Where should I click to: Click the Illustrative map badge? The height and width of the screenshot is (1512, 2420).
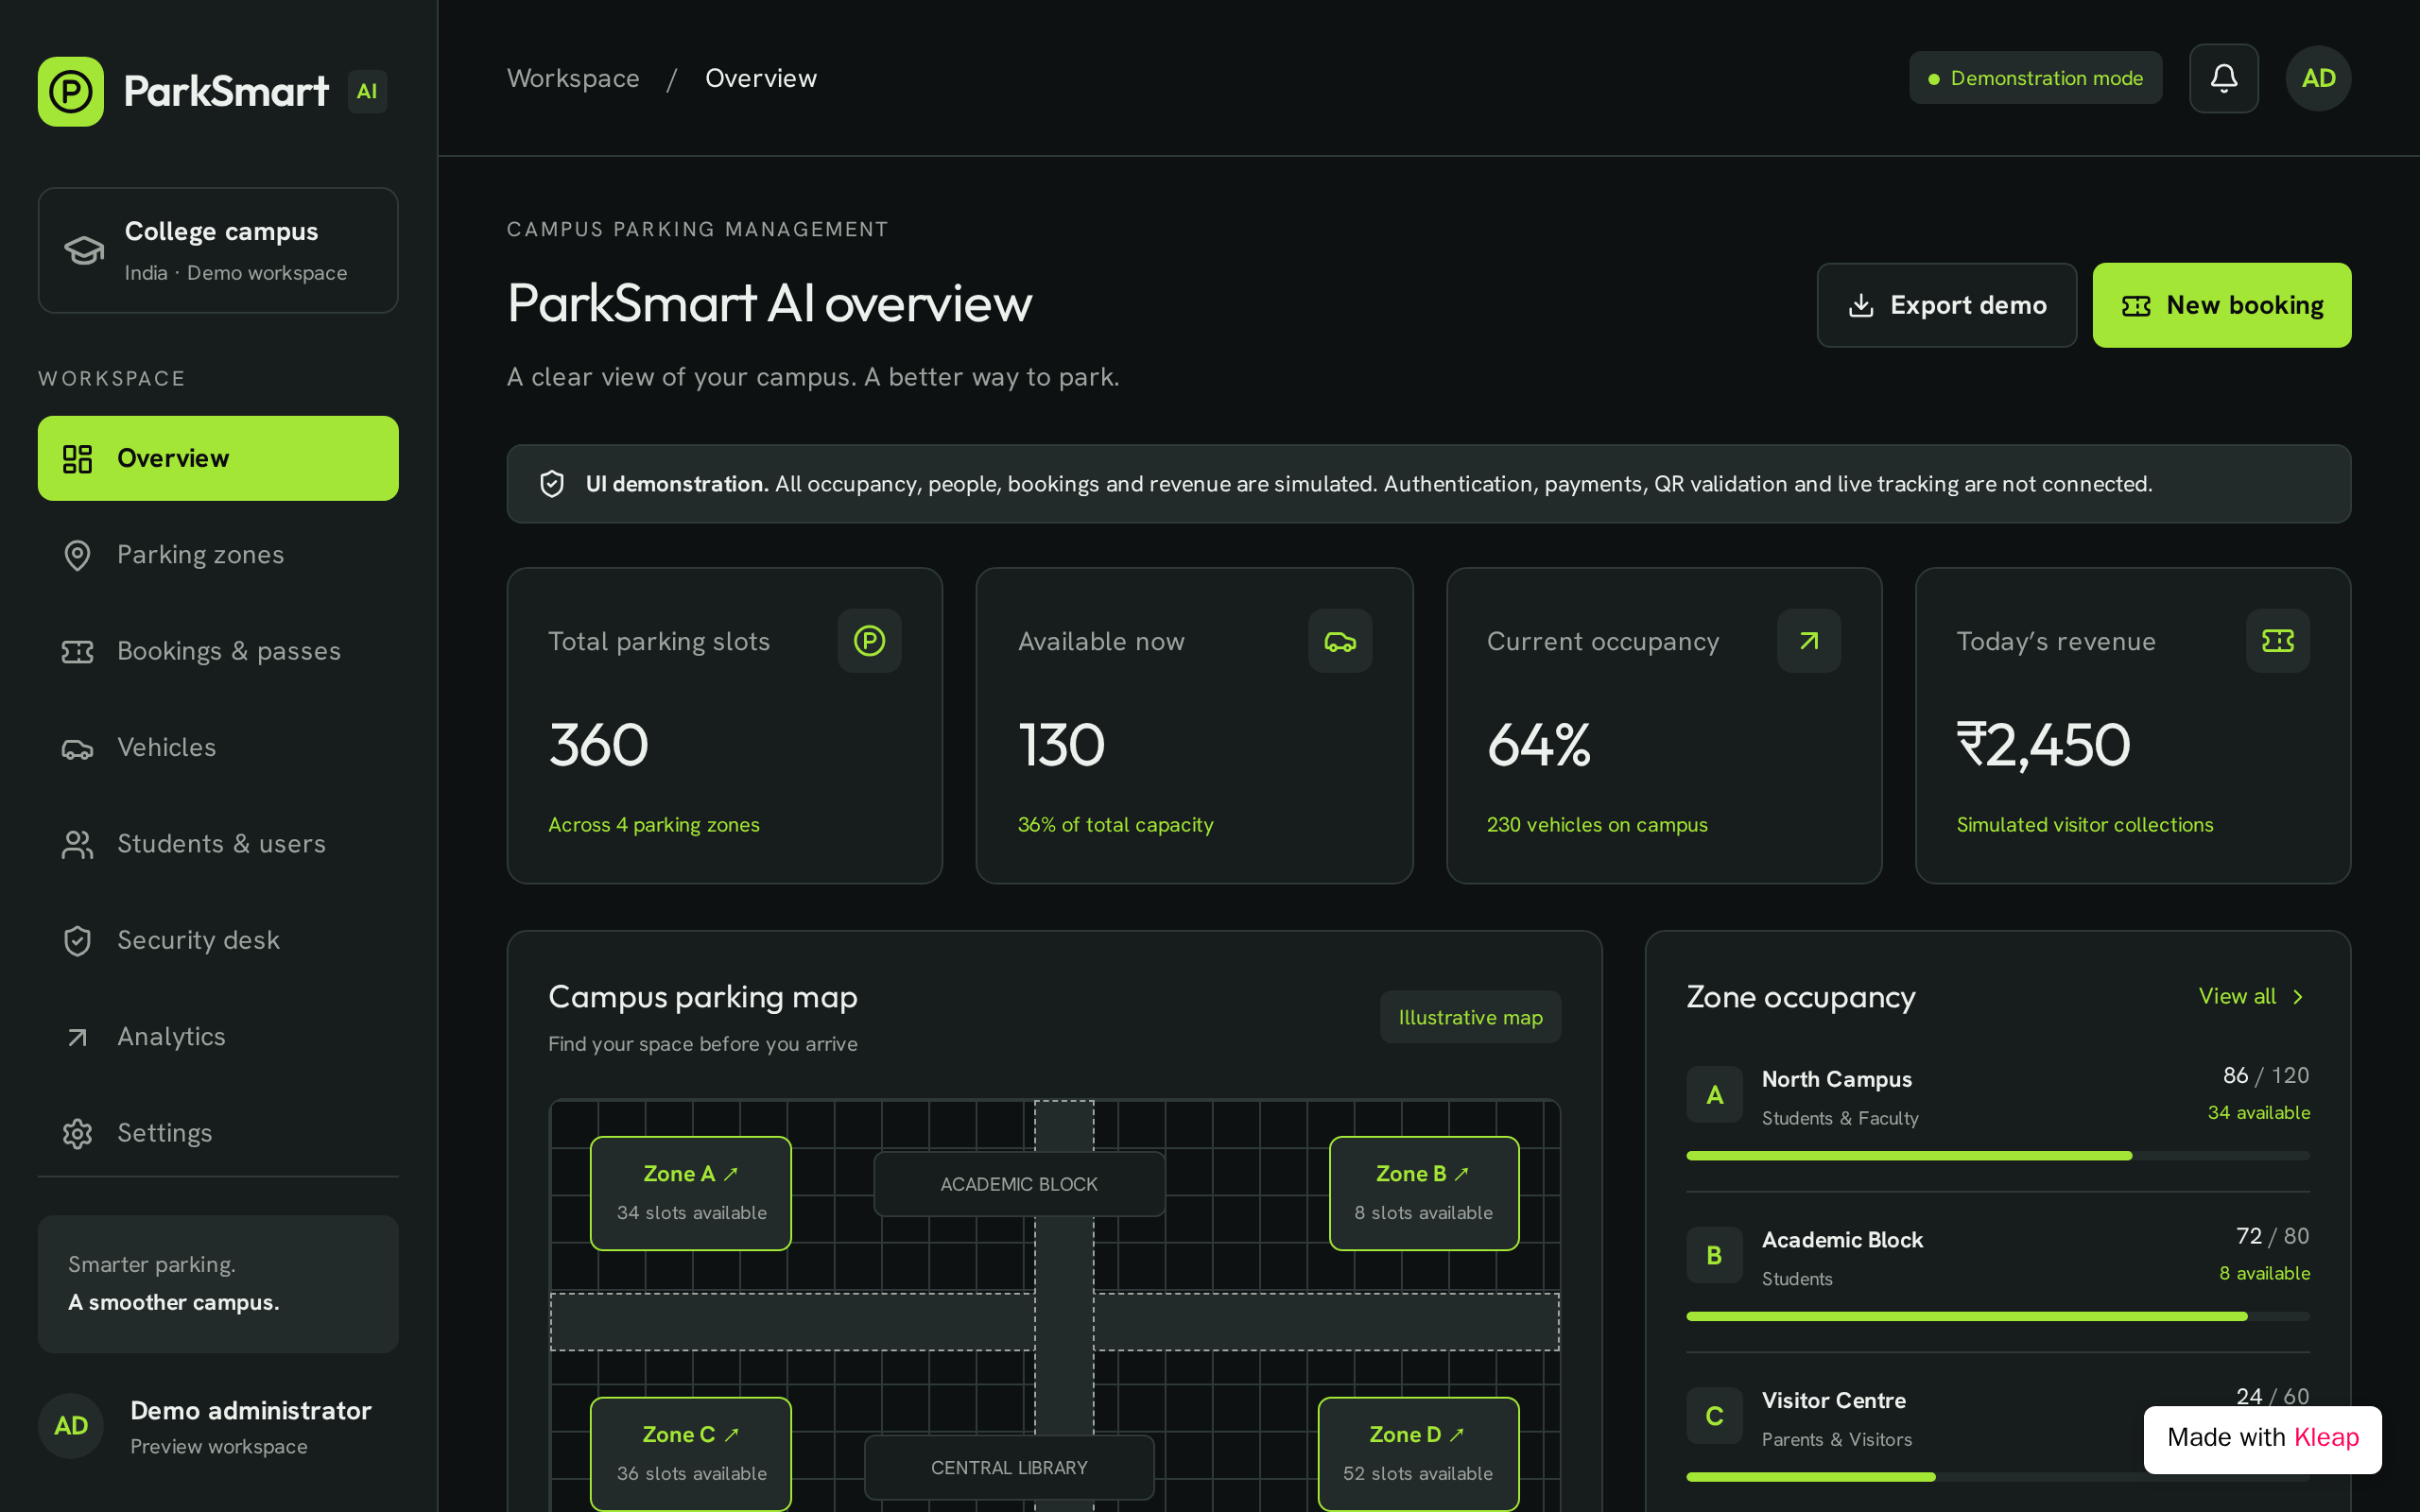click(1470, 1017)
